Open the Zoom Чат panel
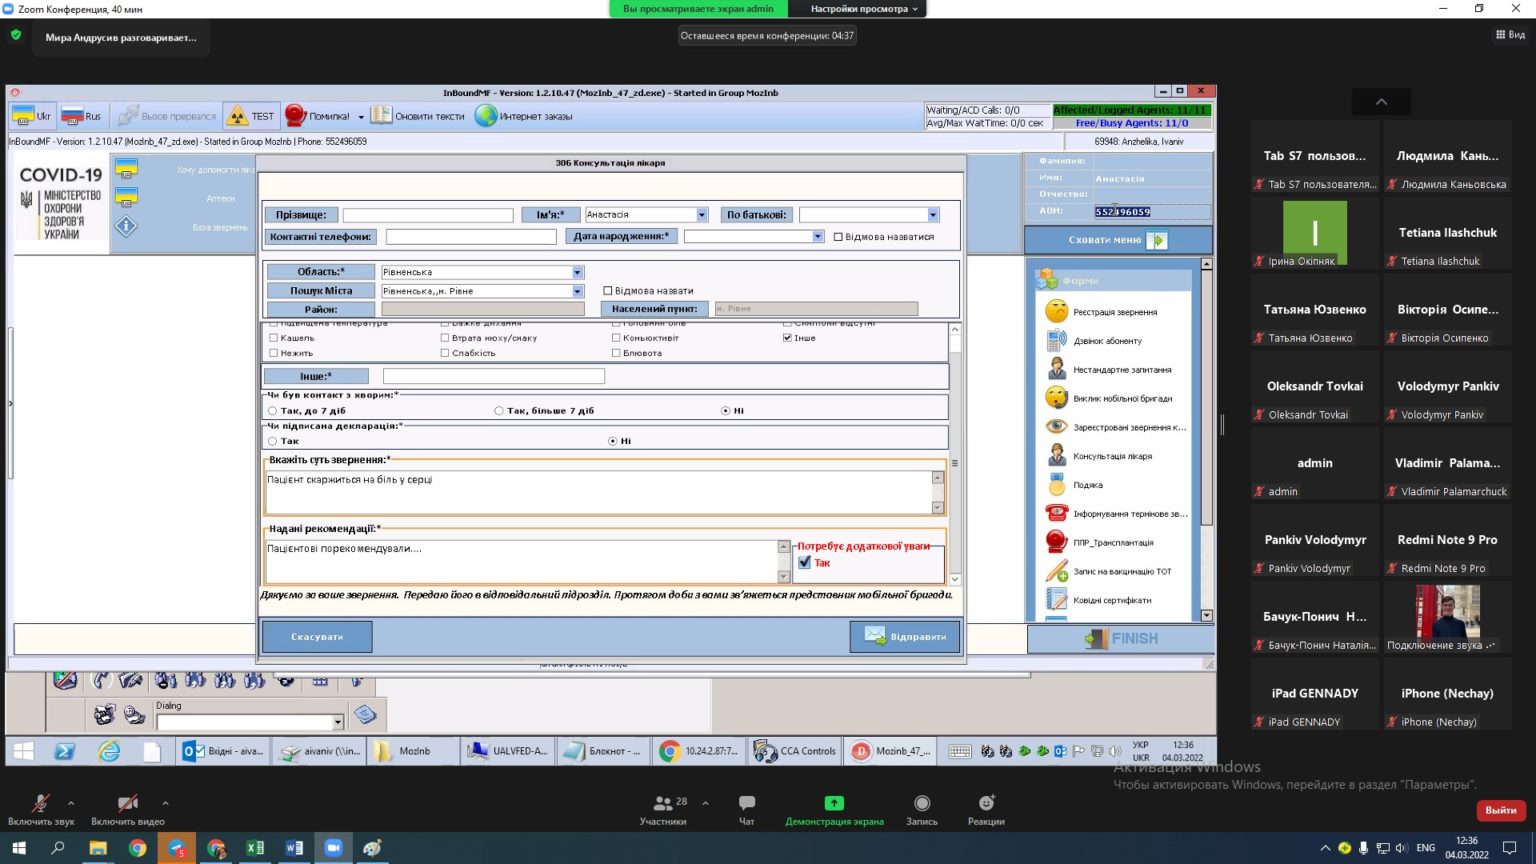 click(x=746, y=810)
